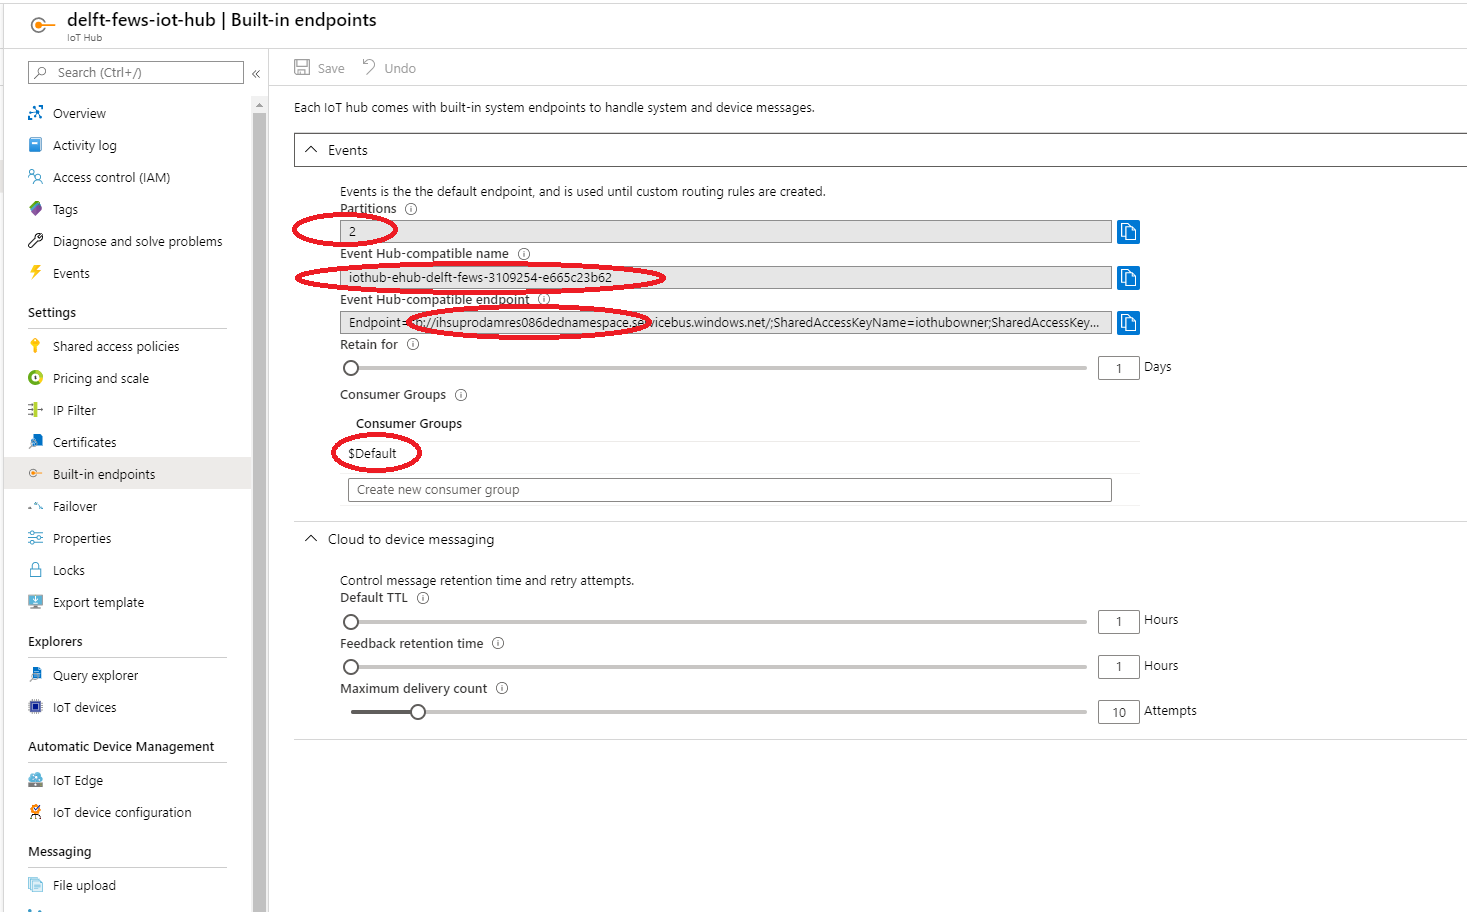Collapse the Cloud to device messaging section
The height and width of the screenshot is (912, 1467).
point(311,539)
